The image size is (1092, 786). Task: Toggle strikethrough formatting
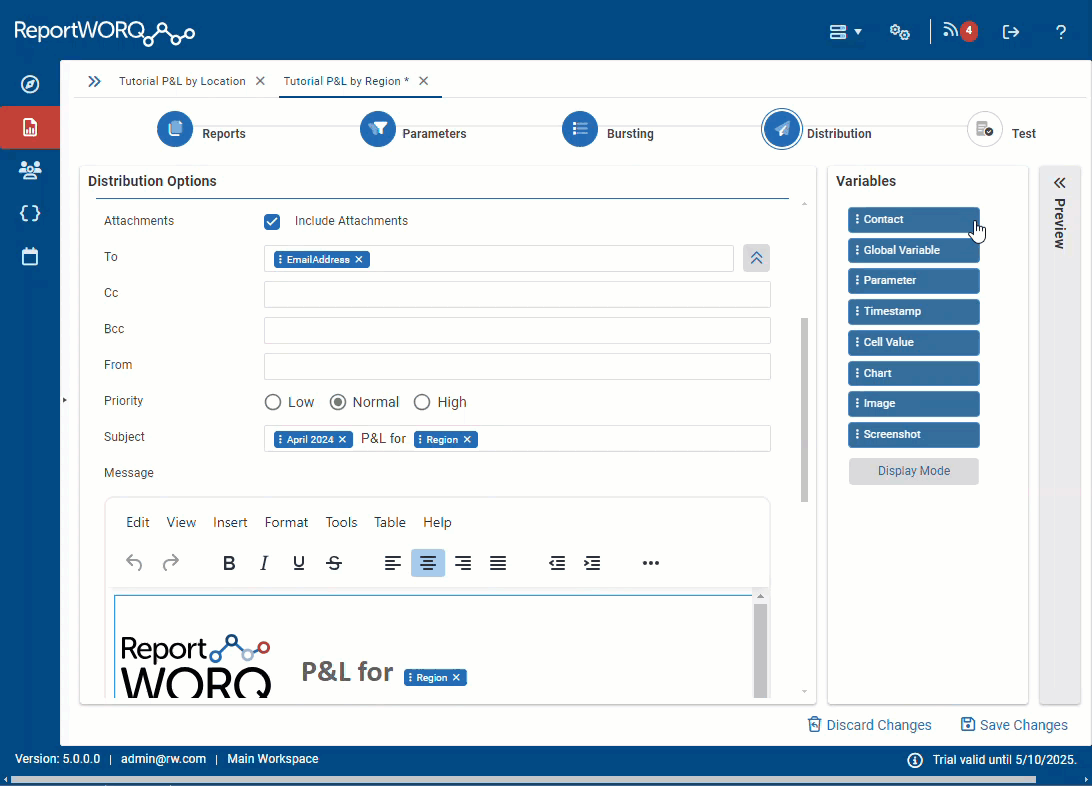[x=334, y=563]
